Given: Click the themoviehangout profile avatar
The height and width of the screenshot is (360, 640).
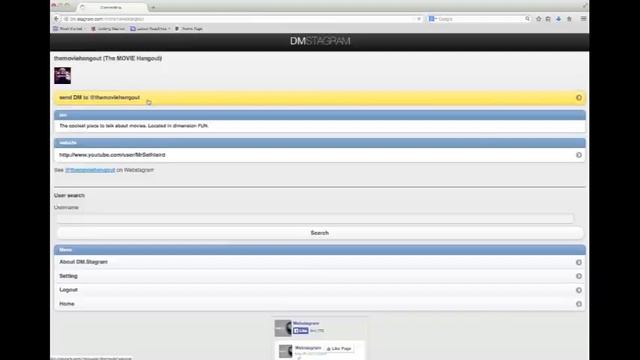Looking at the screenshot, I should coord(62,76).
